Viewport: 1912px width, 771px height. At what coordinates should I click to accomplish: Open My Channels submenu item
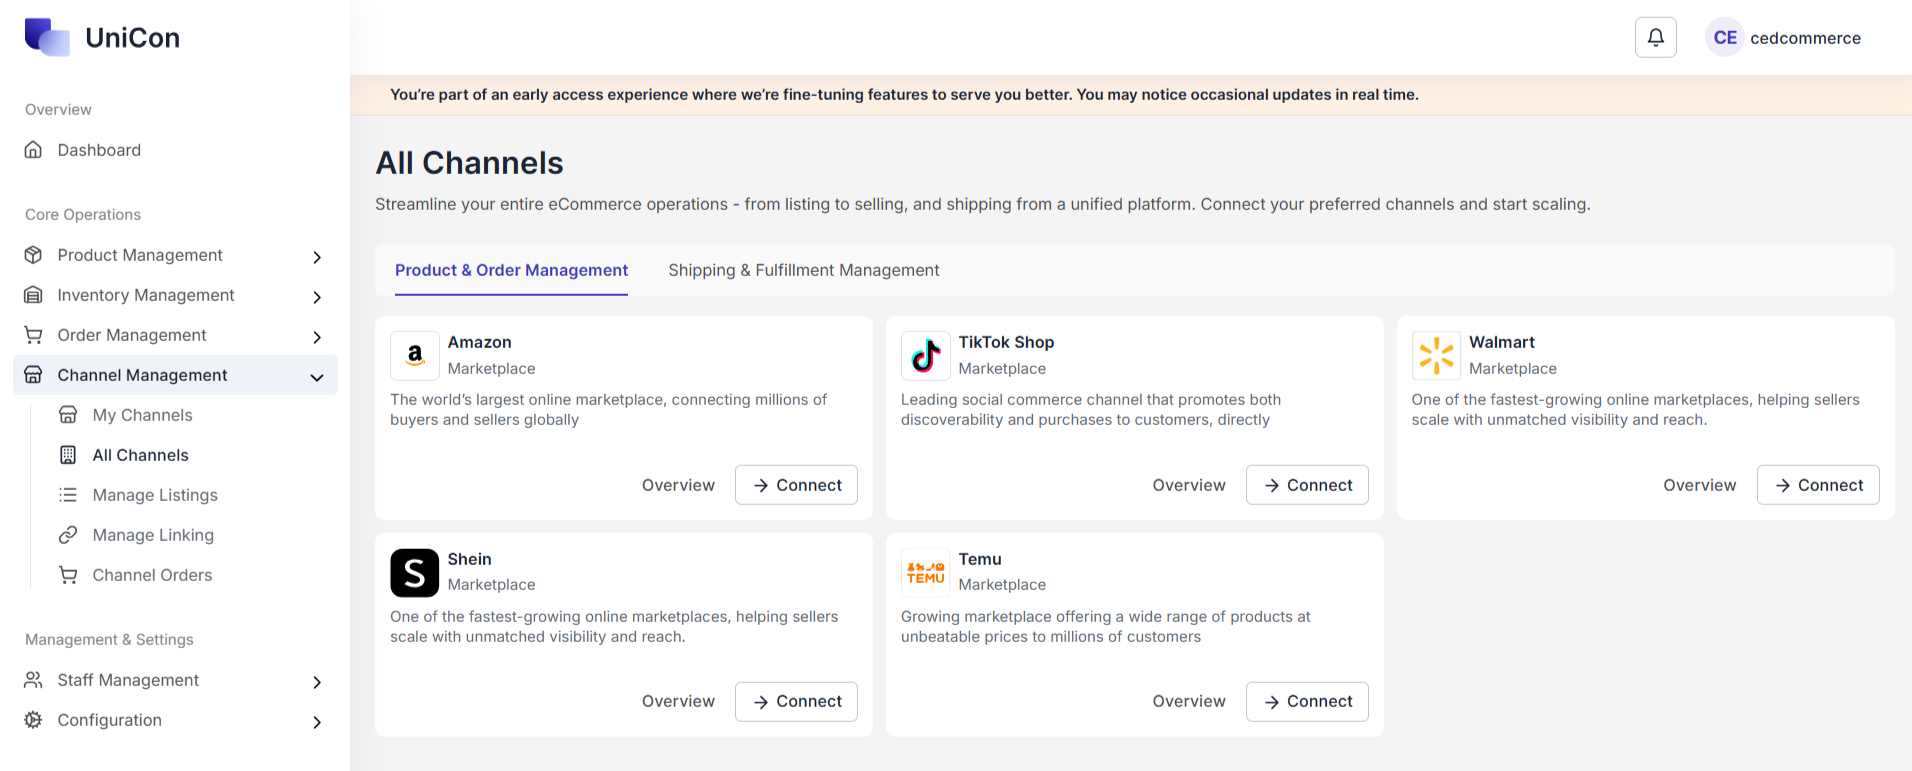142,415
